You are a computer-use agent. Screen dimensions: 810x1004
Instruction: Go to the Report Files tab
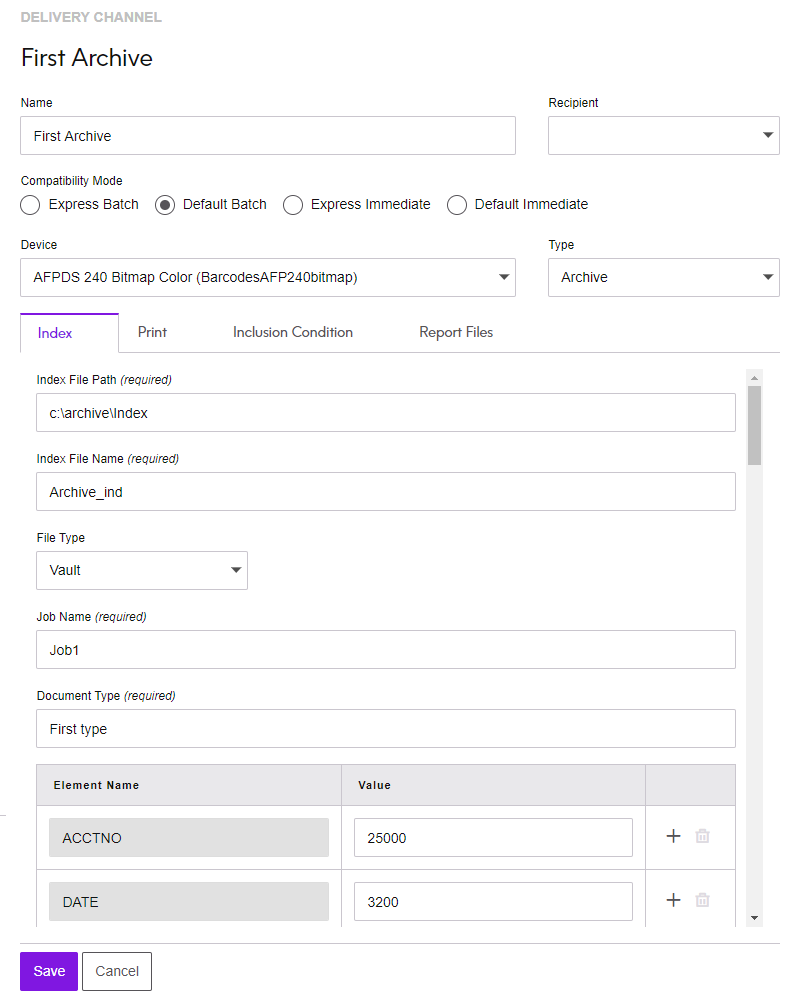click(x=455, y=332)
